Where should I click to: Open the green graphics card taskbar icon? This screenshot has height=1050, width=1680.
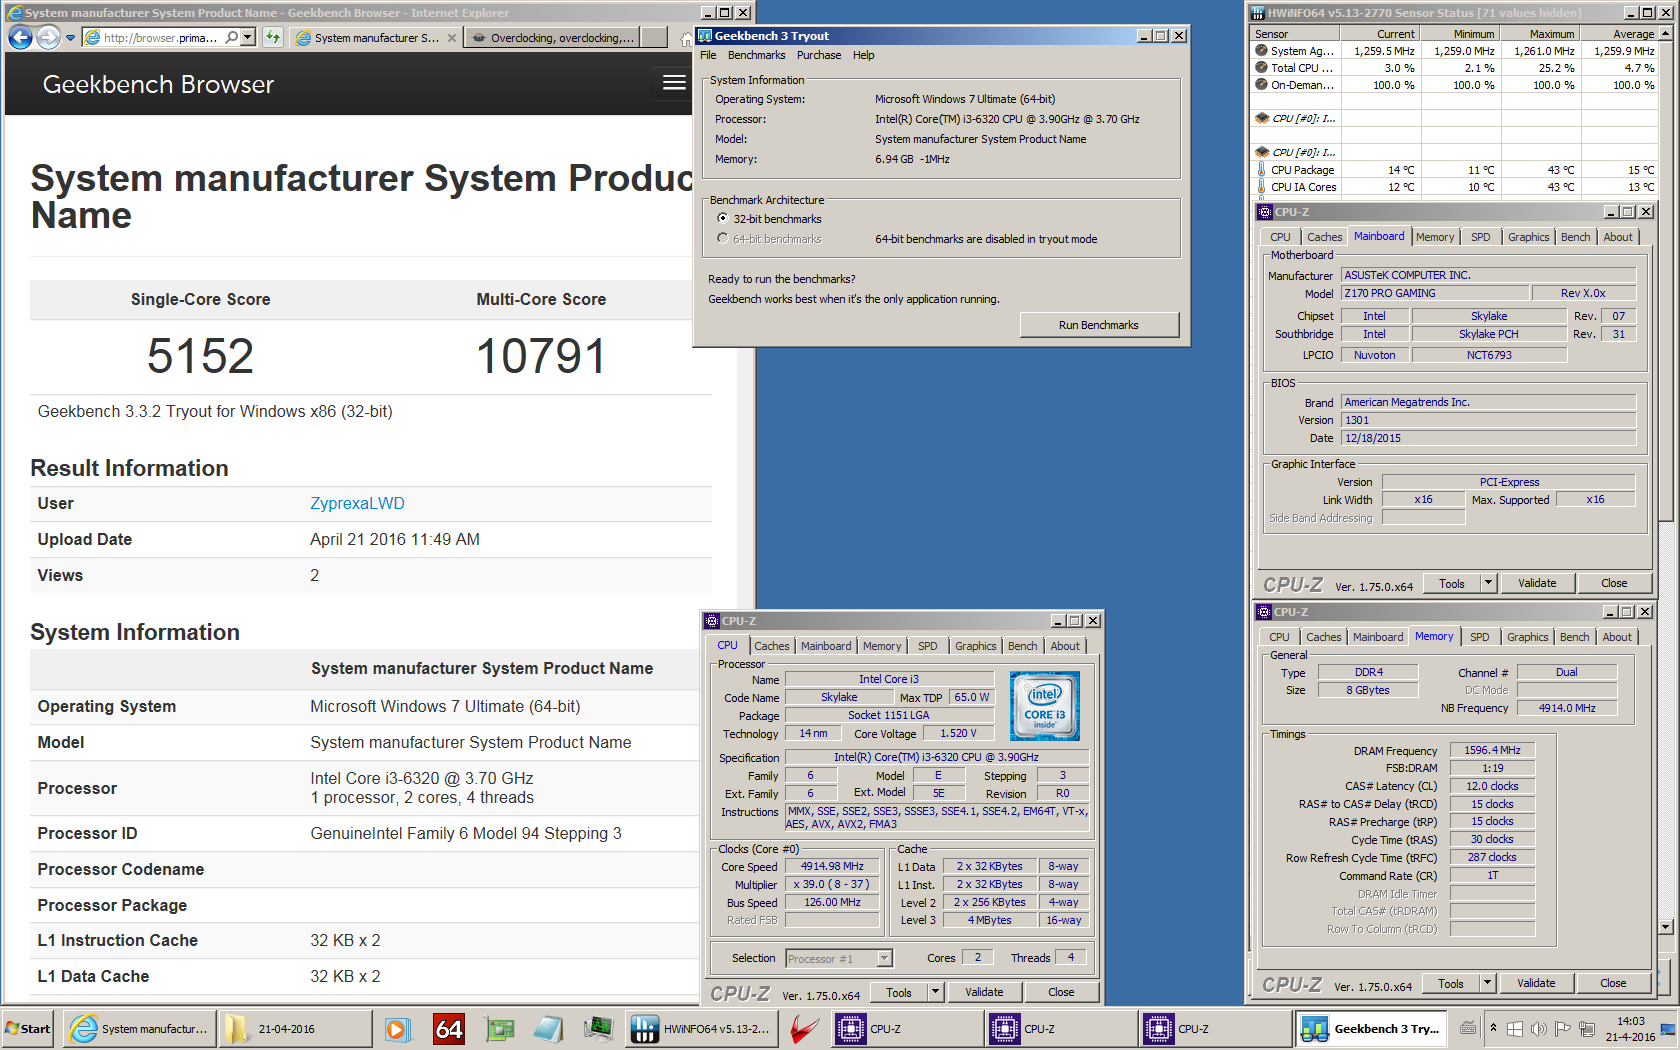pyautogui.click(x=499, y=1028)
